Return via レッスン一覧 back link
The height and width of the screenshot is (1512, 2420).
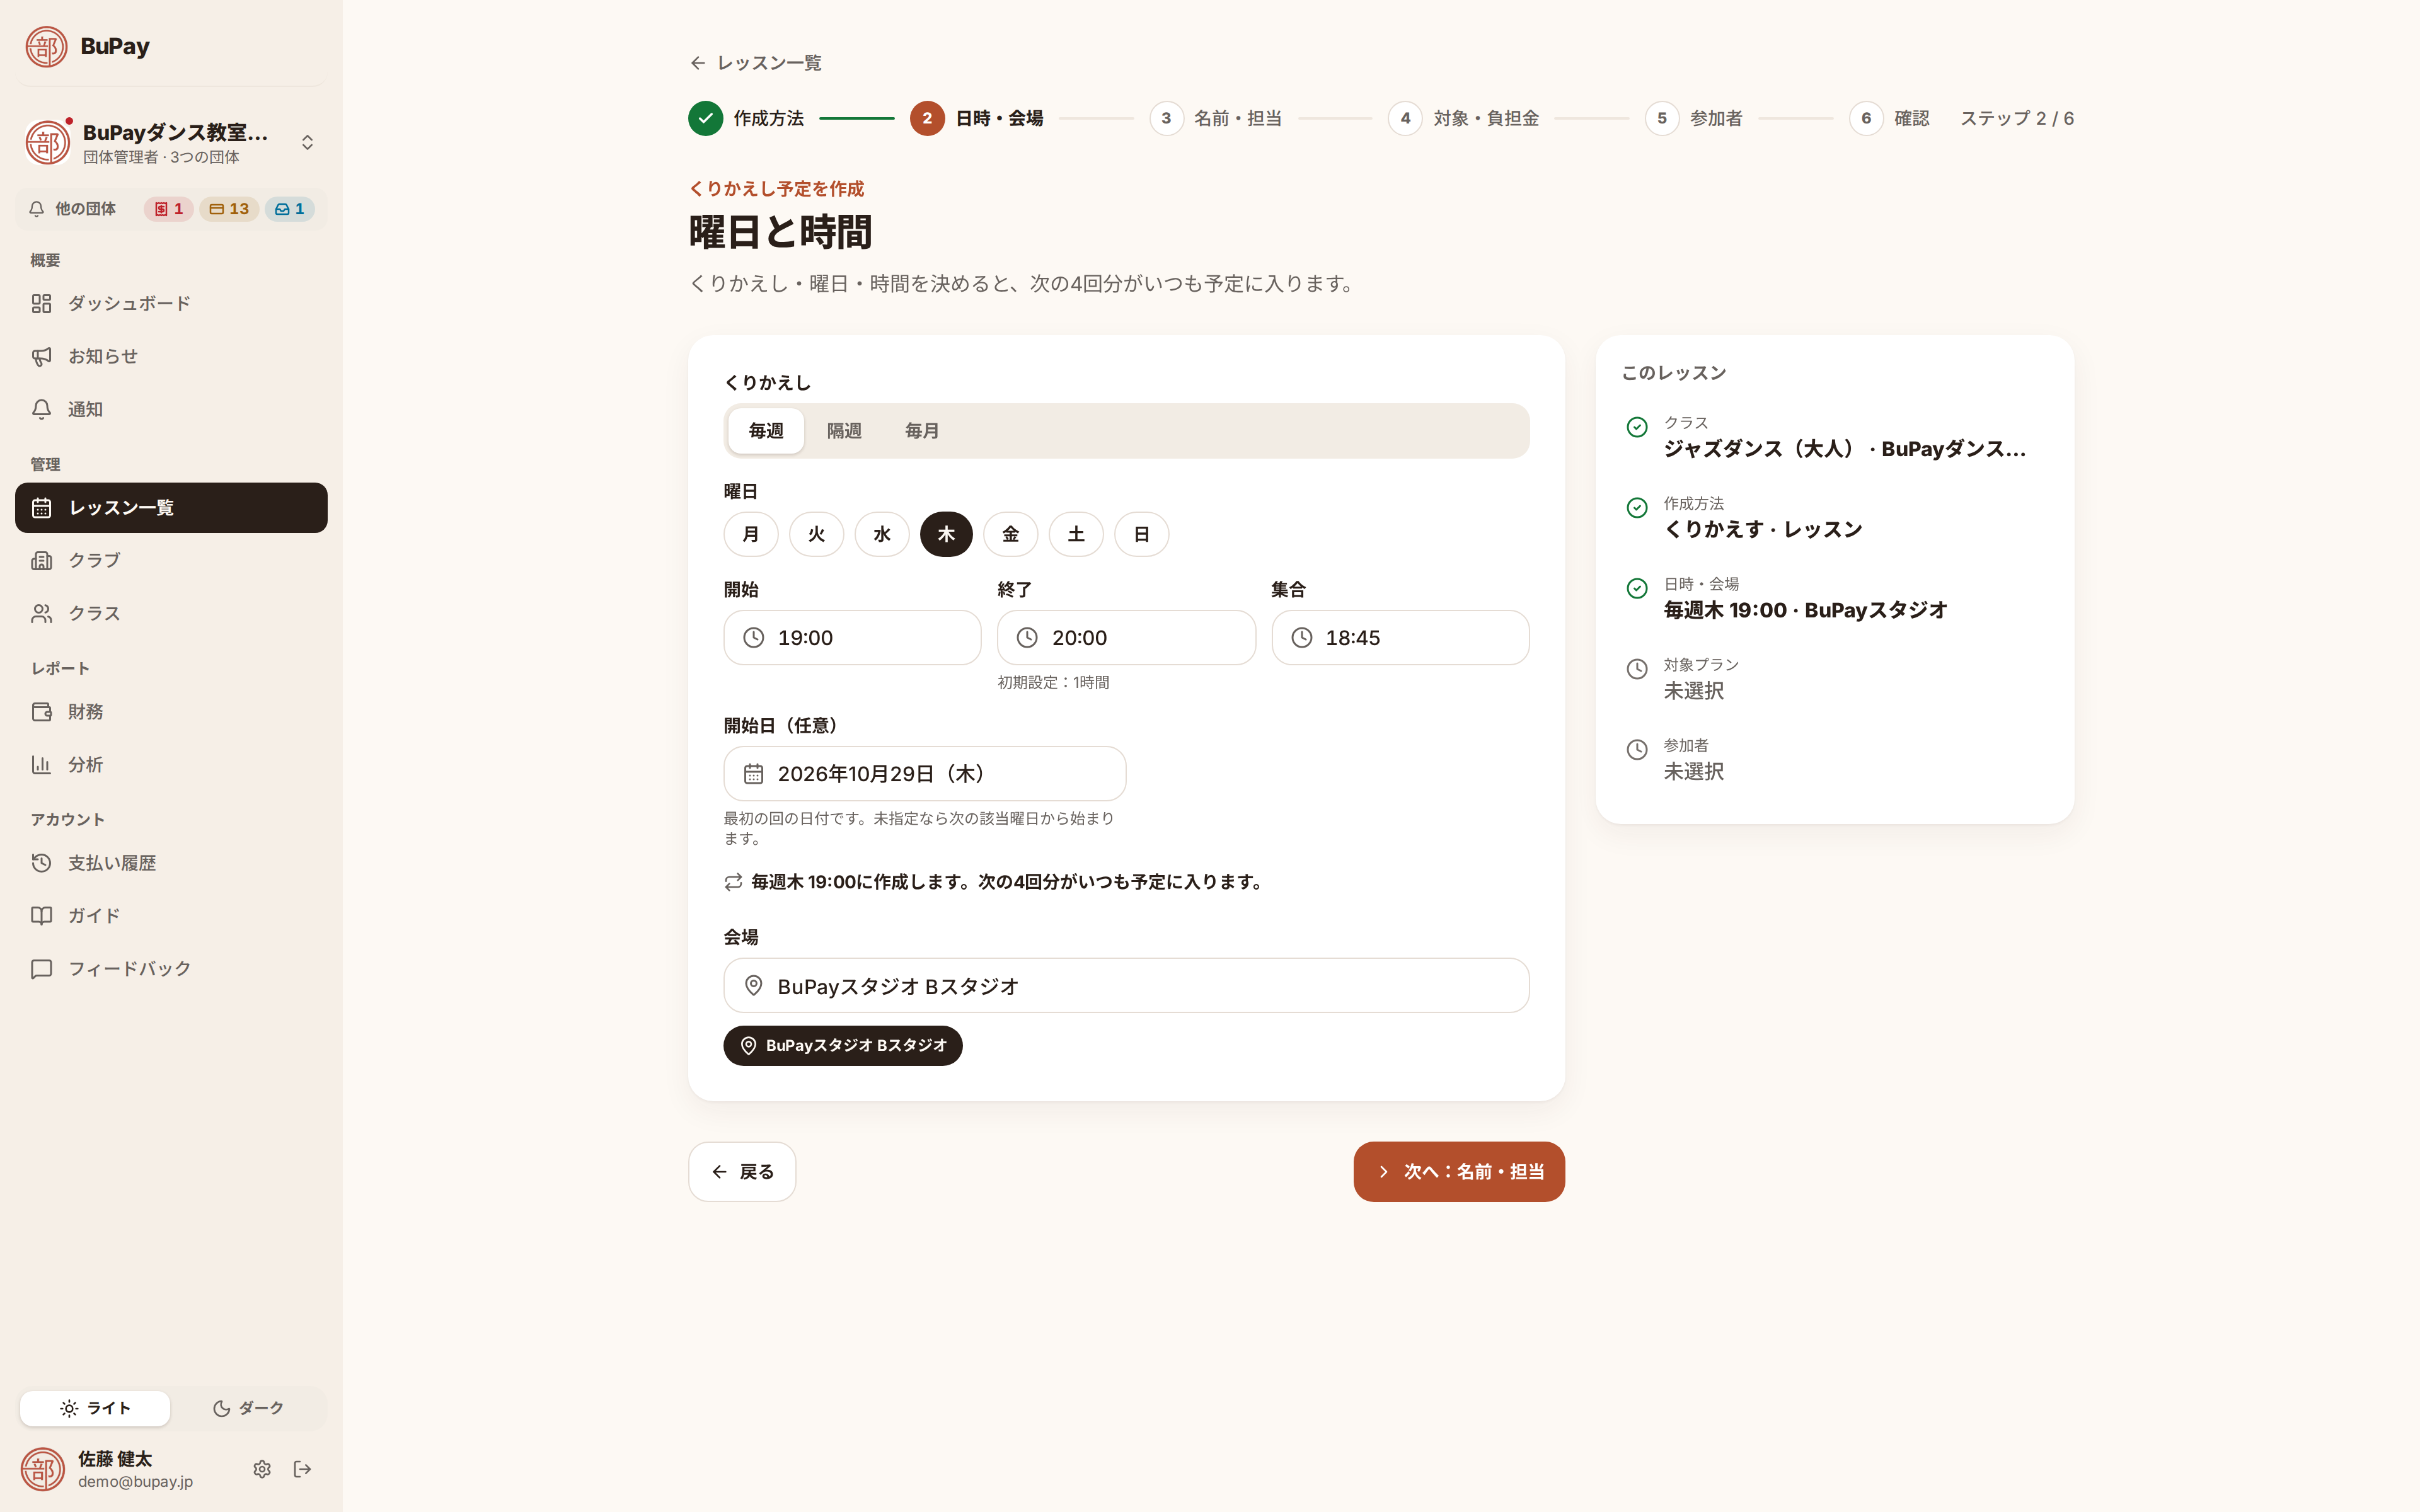pyautogui.click(x=756, y=63)
